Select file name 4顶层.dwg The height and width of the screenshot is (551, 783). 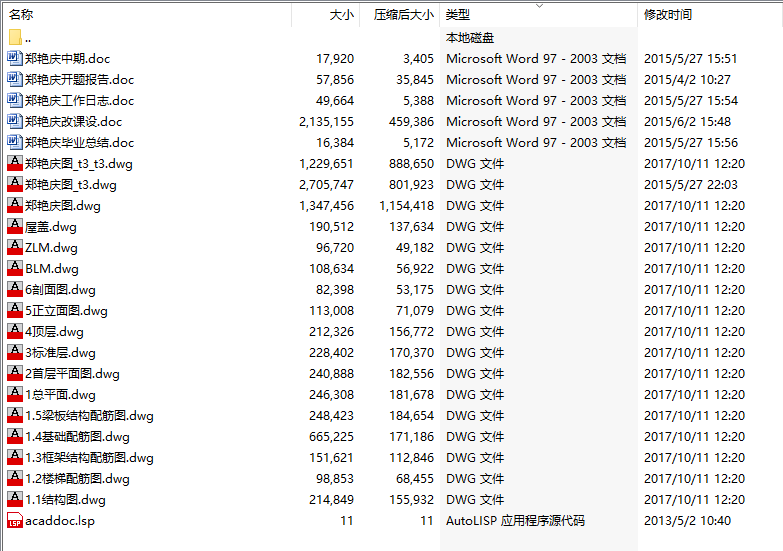click(54, 332)
